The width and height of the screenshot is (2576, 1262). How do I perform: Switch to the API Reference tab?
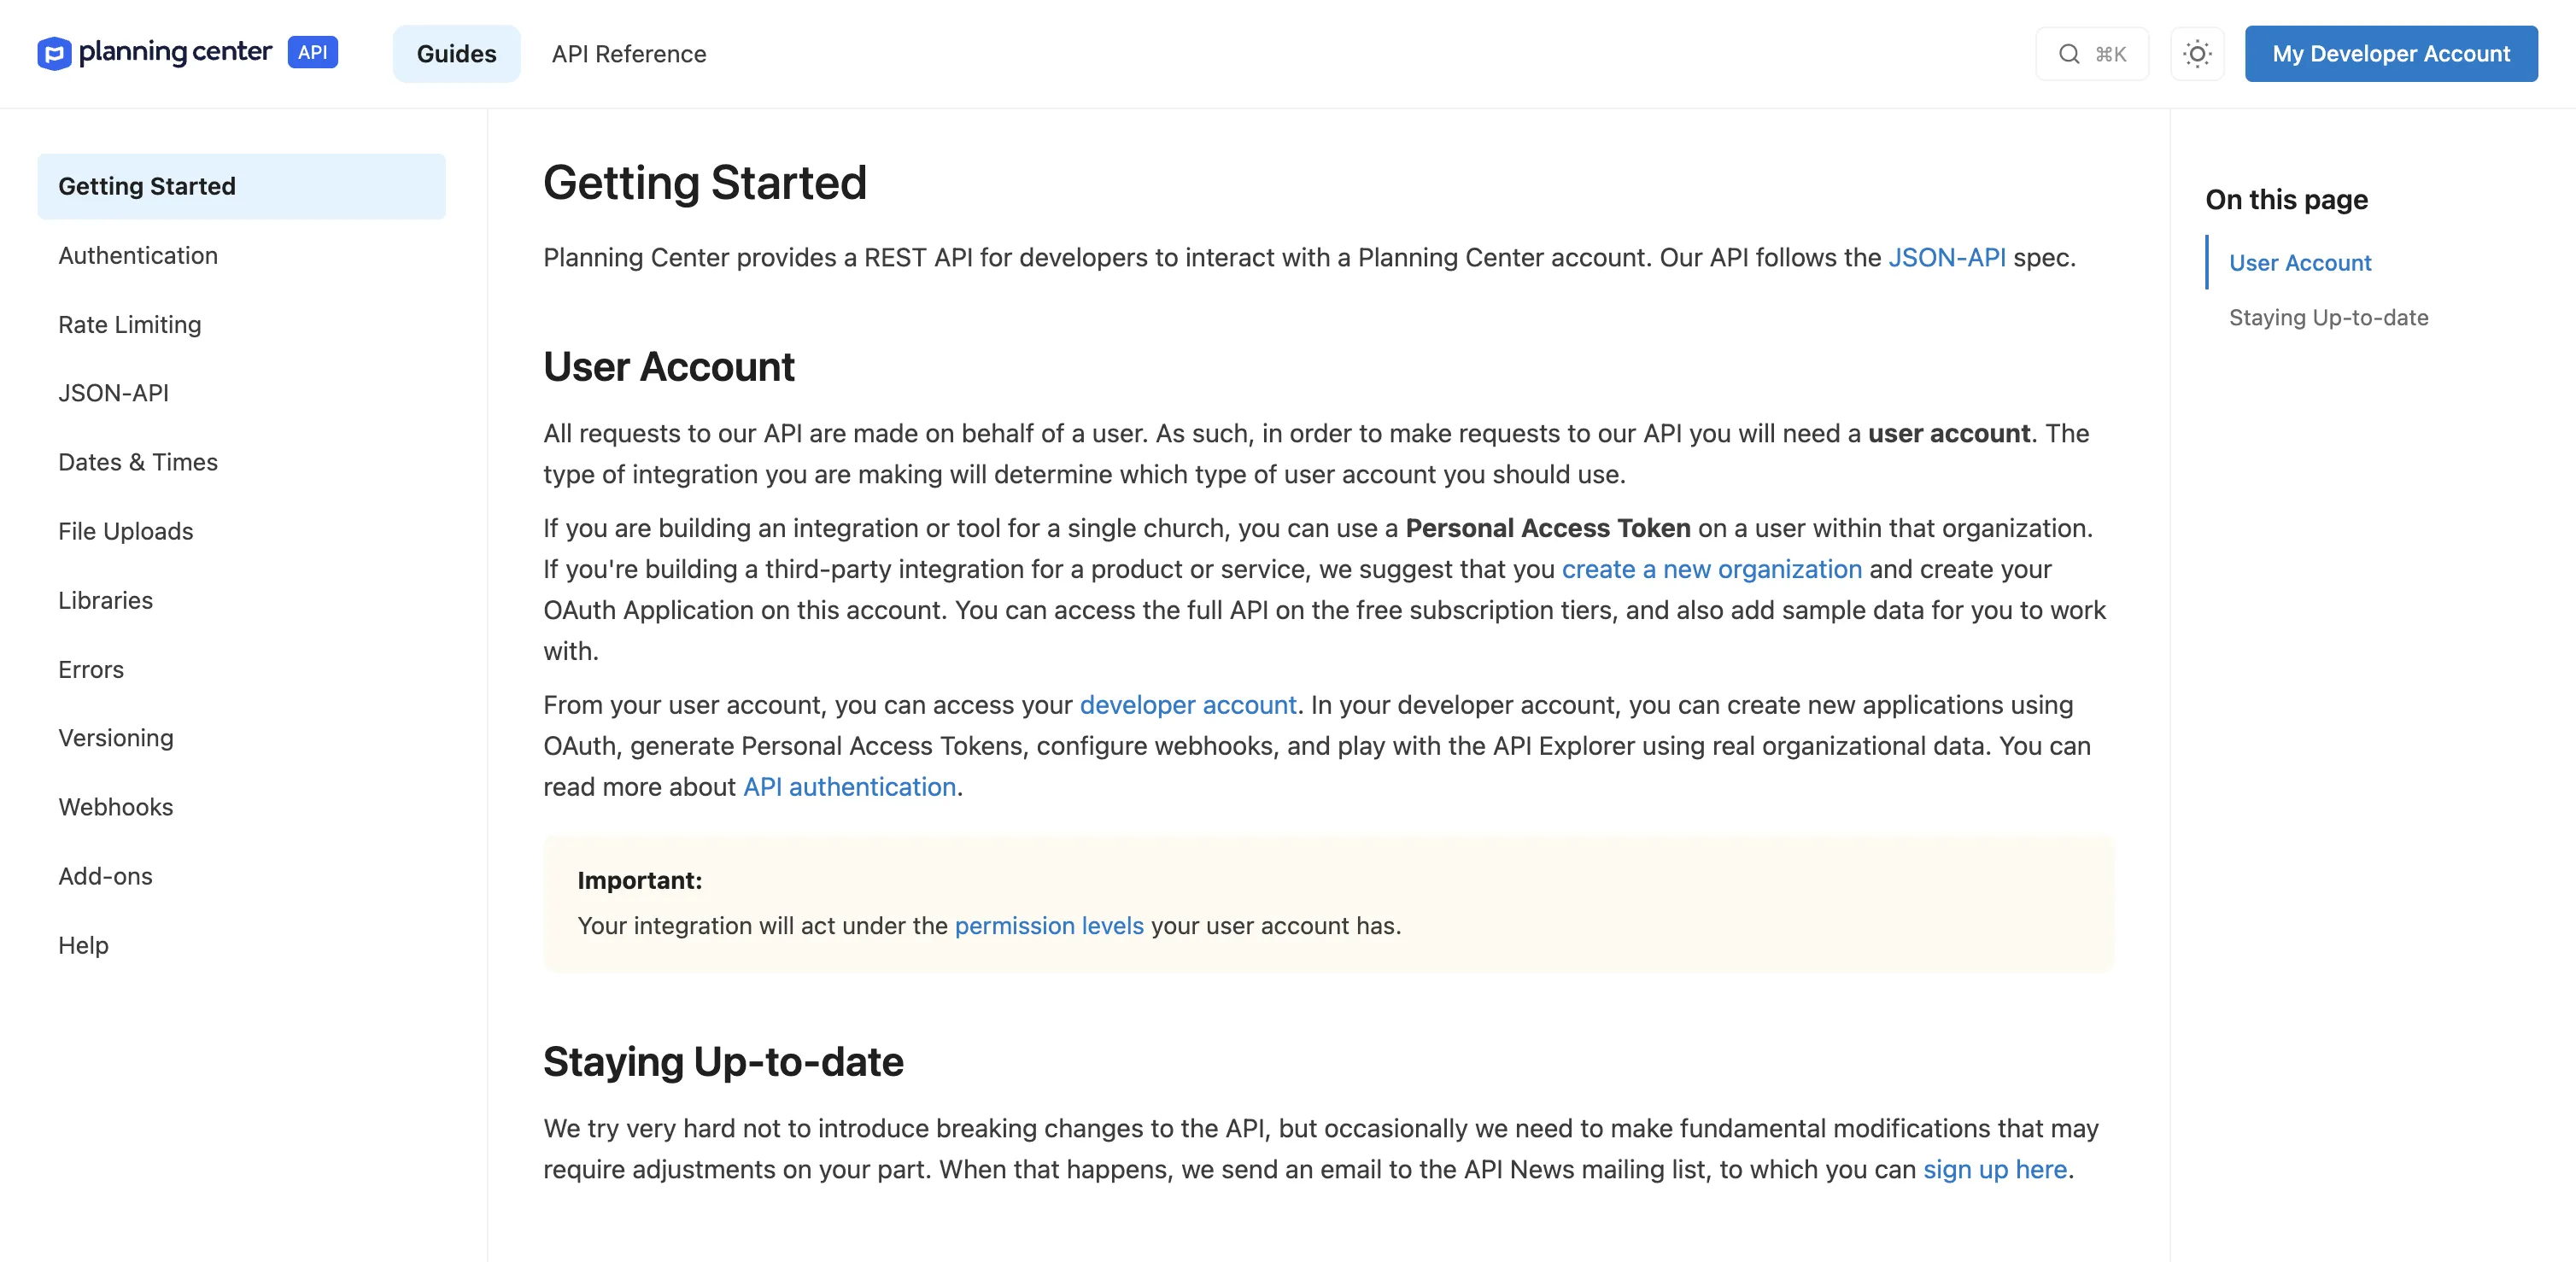click(x=628, y=53)
